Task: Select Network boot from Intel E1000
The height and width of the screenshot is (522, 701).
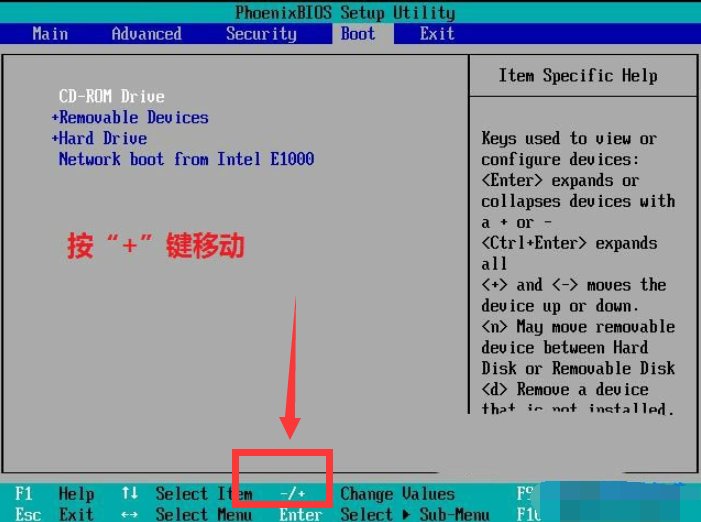Action: 186,159
